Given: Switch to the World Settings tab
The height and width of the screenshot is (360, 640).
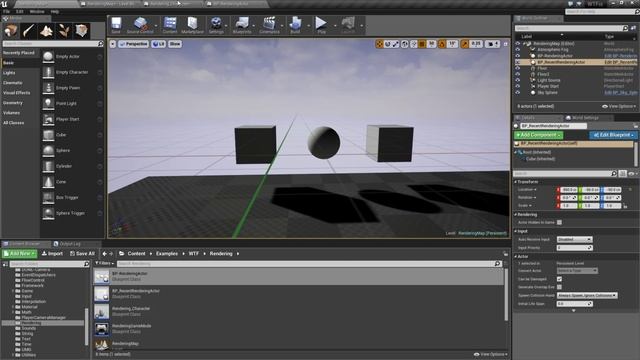Looking at the screenshot, I should pyautogui.click(x=585, y=118).
